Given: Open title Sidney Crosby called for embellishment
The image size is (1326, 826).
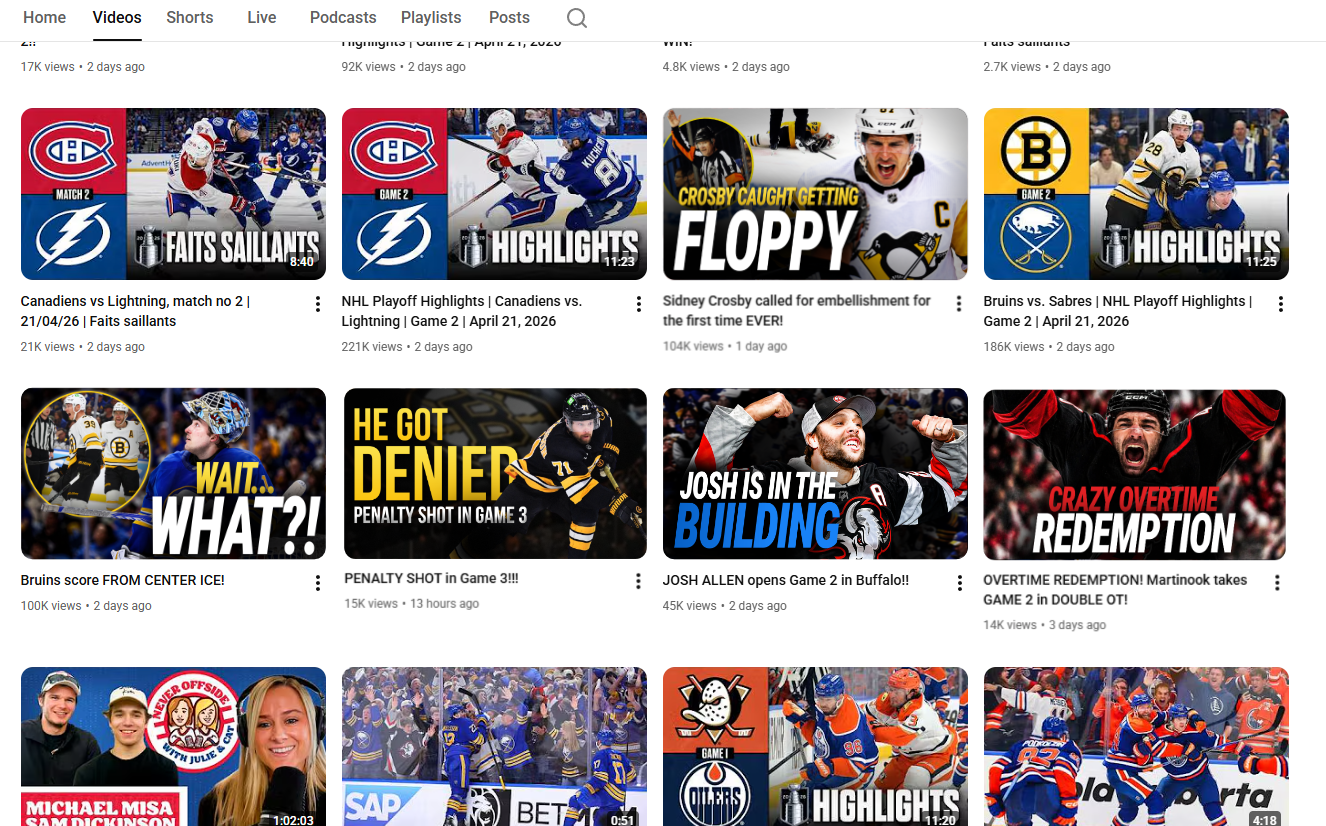Looking at the screenshot, I should [797, 311].
